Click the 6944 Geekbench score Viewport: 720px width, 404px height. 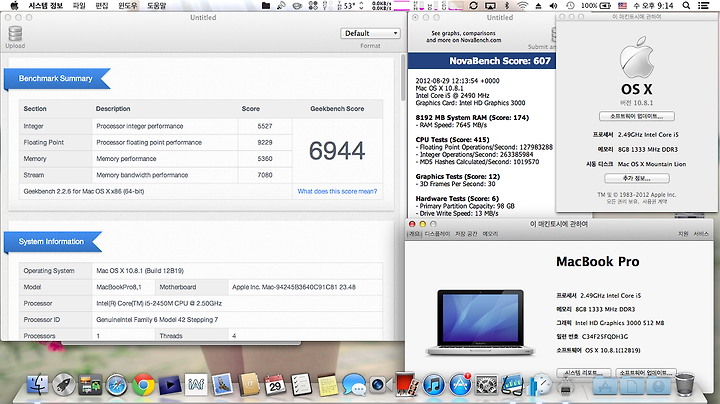[x=337, y=151]
